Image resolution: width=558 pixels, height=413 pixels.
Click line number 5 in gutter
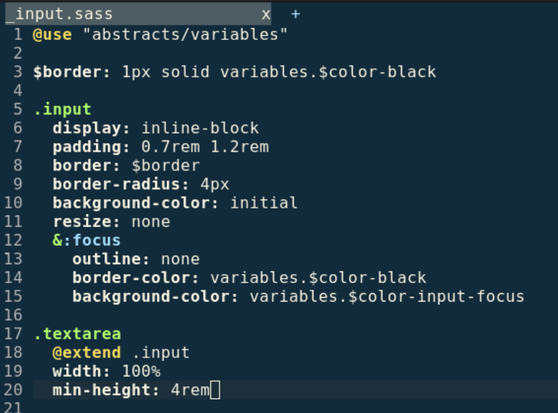17,109
